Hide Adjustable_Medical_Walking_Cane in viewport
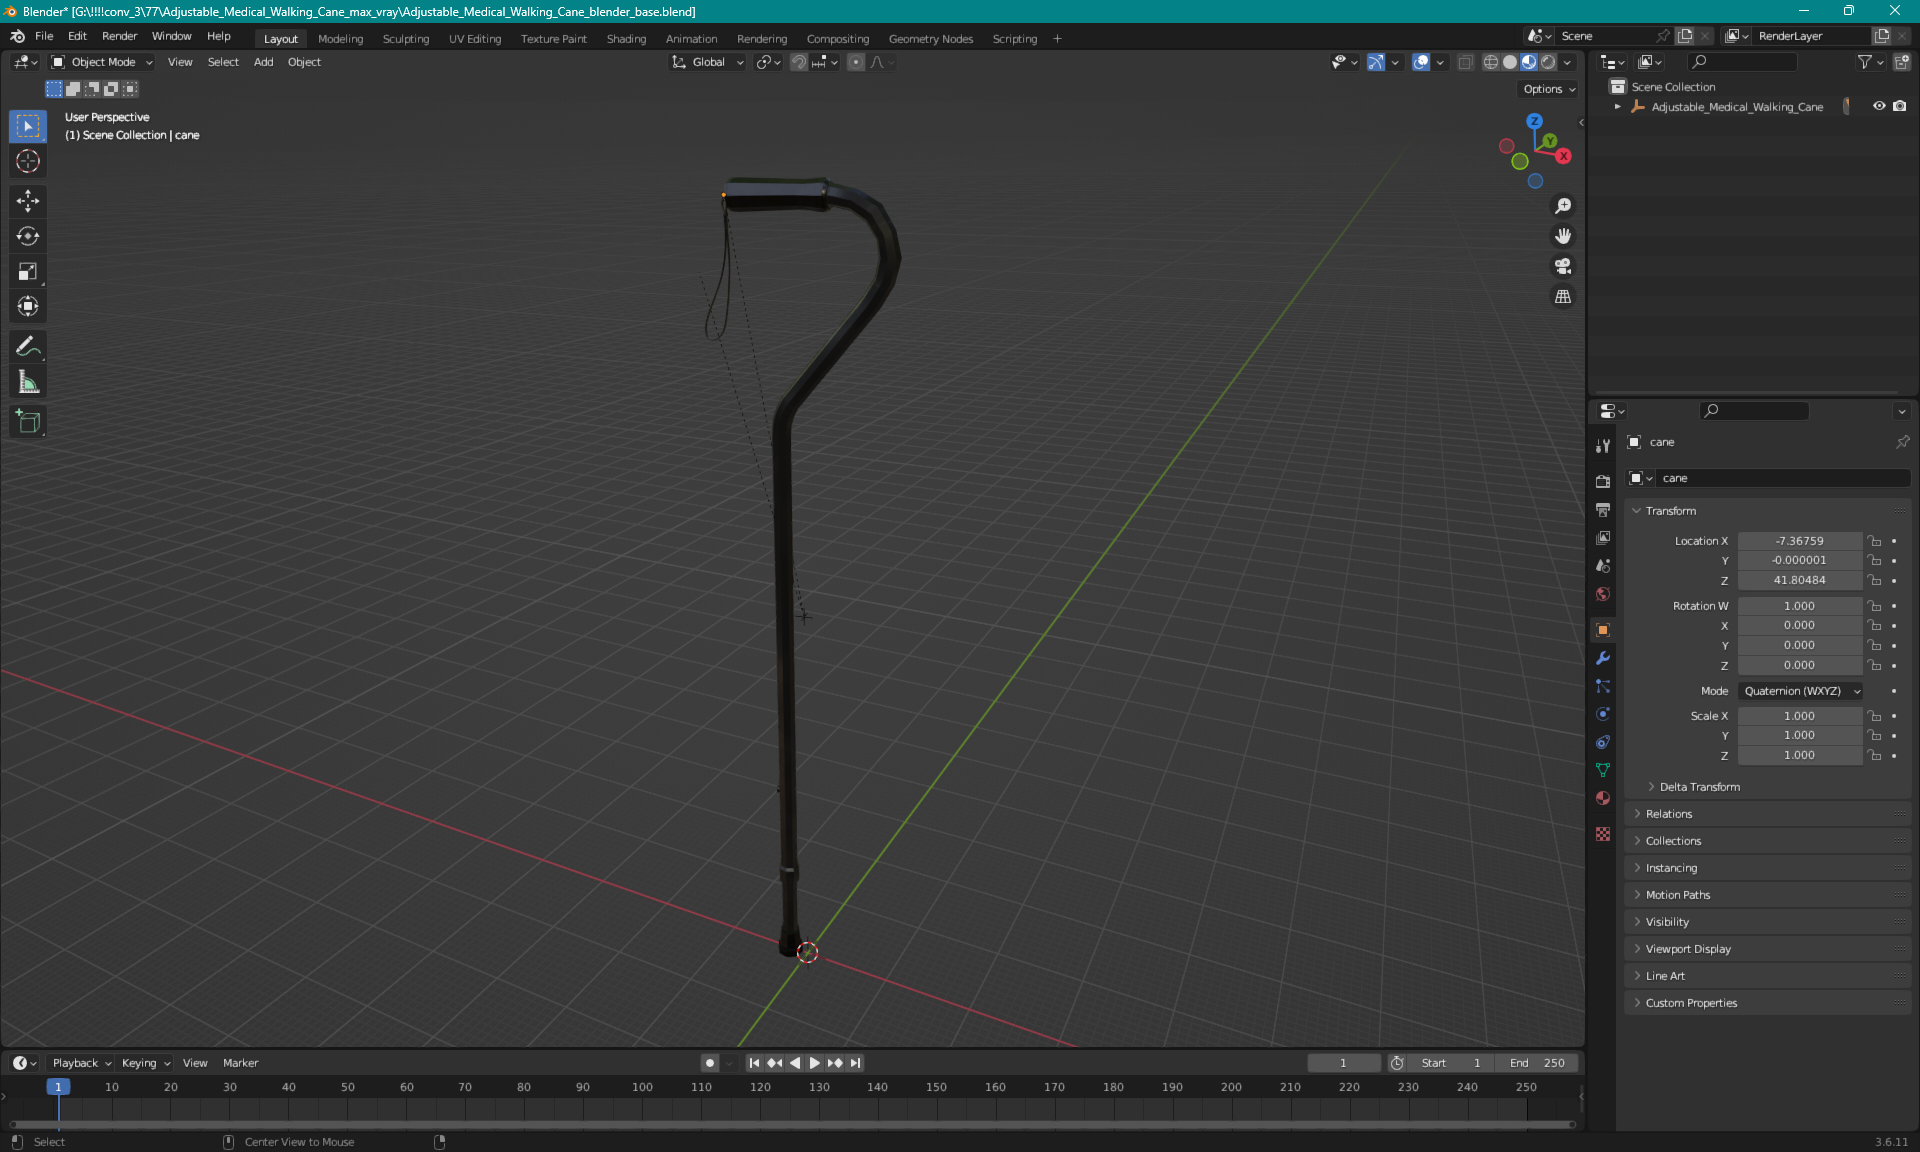 [1879, 106]
